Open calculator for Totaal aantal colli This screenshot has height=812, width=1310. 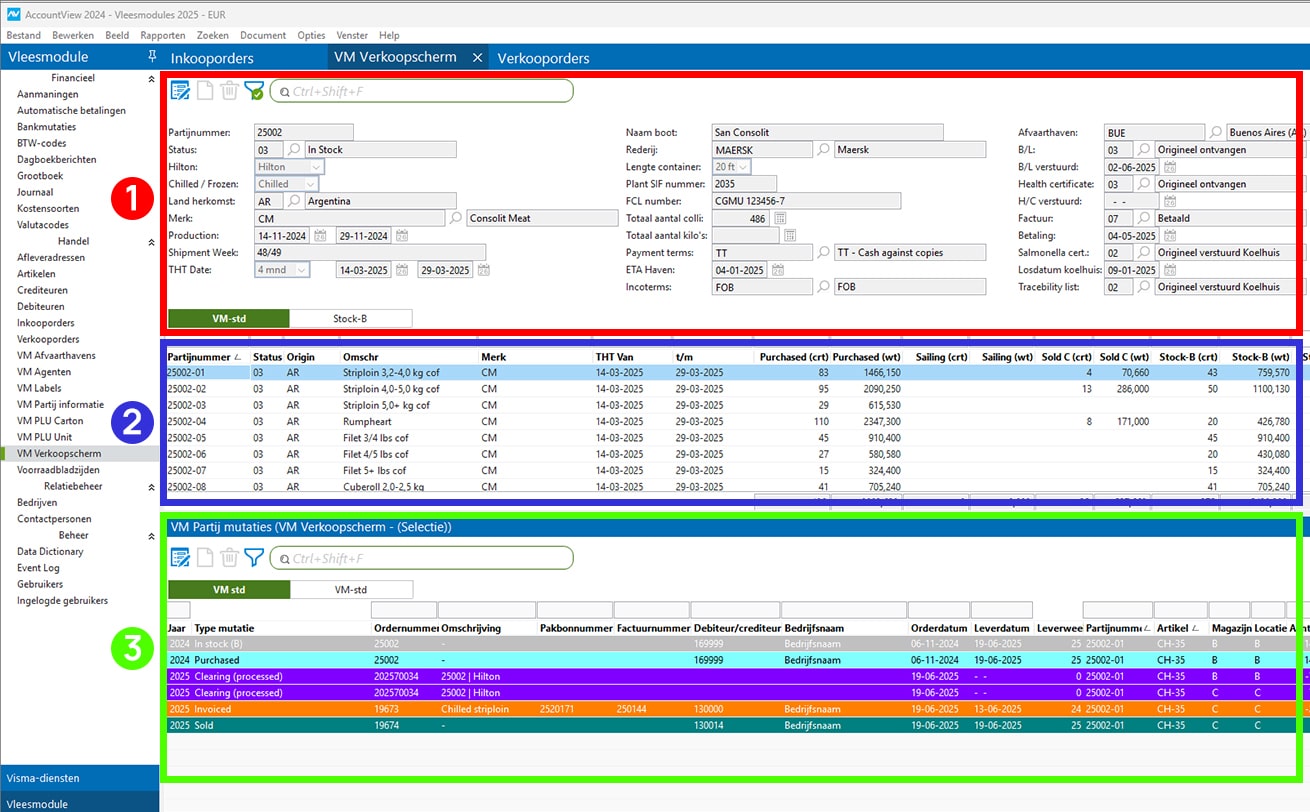click(x=780, y=218)
